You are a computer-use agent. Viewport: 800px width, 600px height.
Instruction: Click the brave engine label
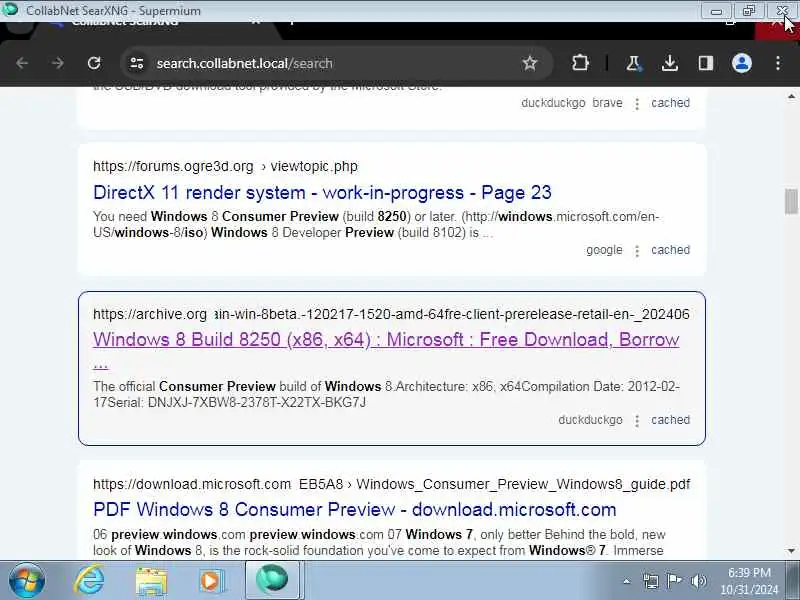pyautogui.click(x=607, y=103)
